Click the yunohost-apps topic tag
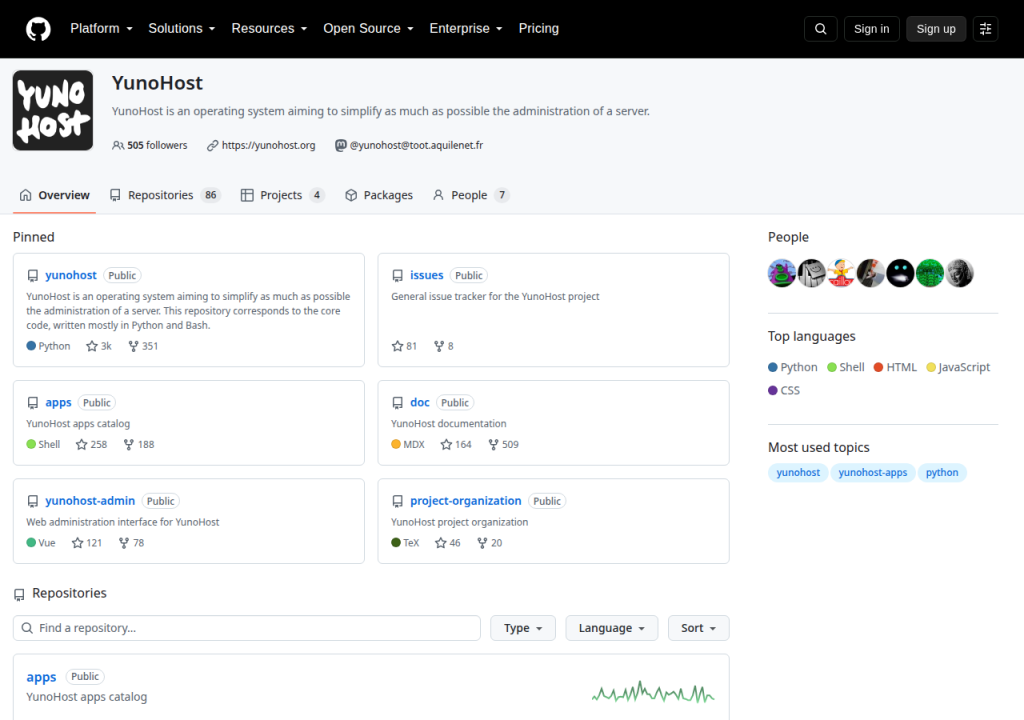The width and height of the screenshot is (1024, 720). click(872, 472)
